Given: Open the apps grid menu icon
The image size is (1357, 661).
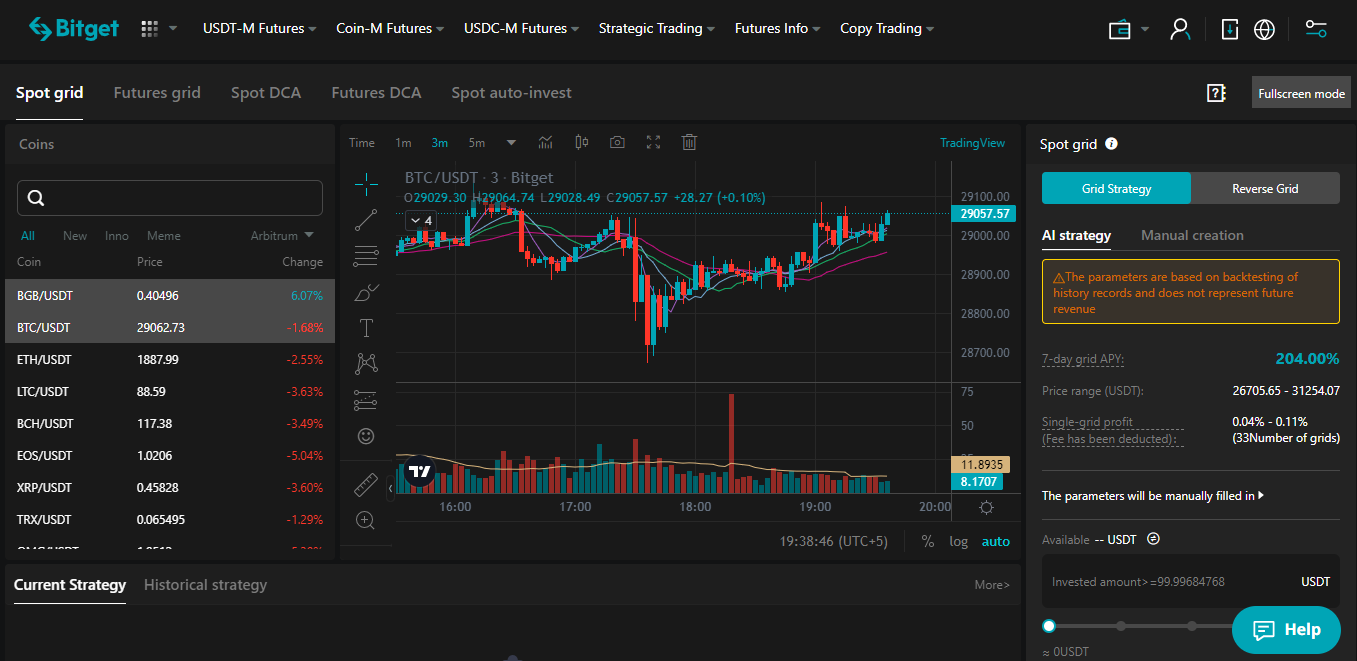Looking at the screenshot, I should coord(150,29).
